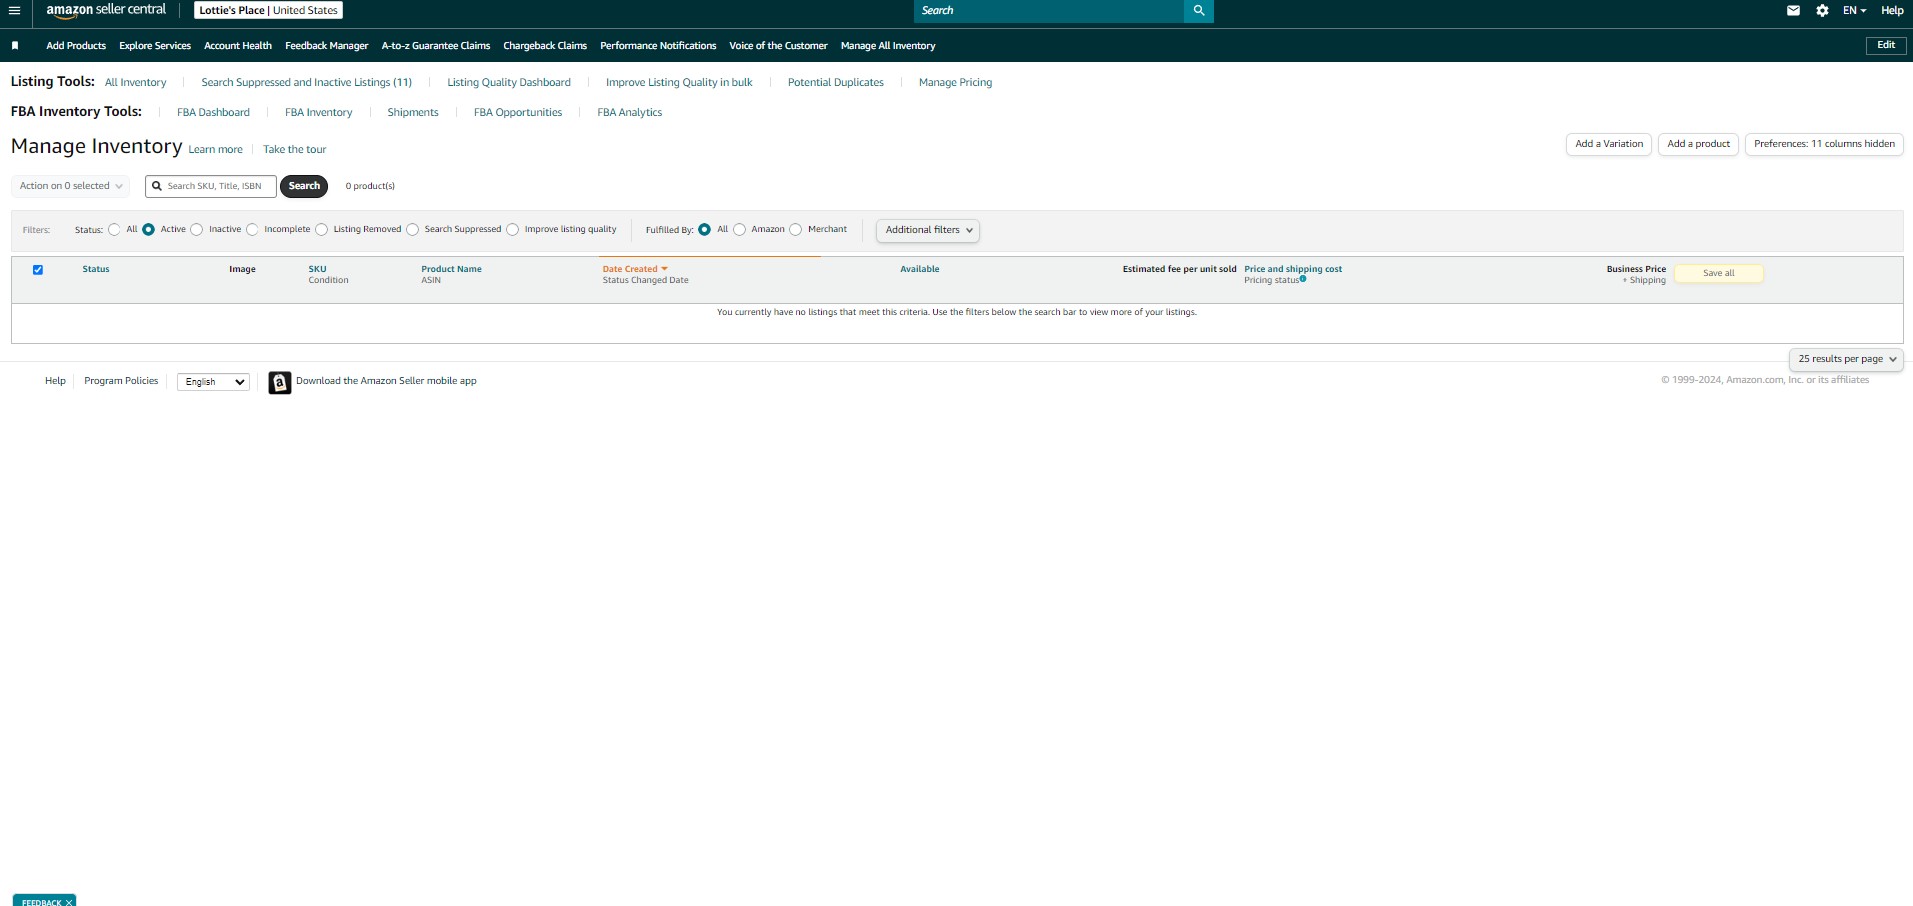Click the Pricing status info icon

(x=1303, y=279)
